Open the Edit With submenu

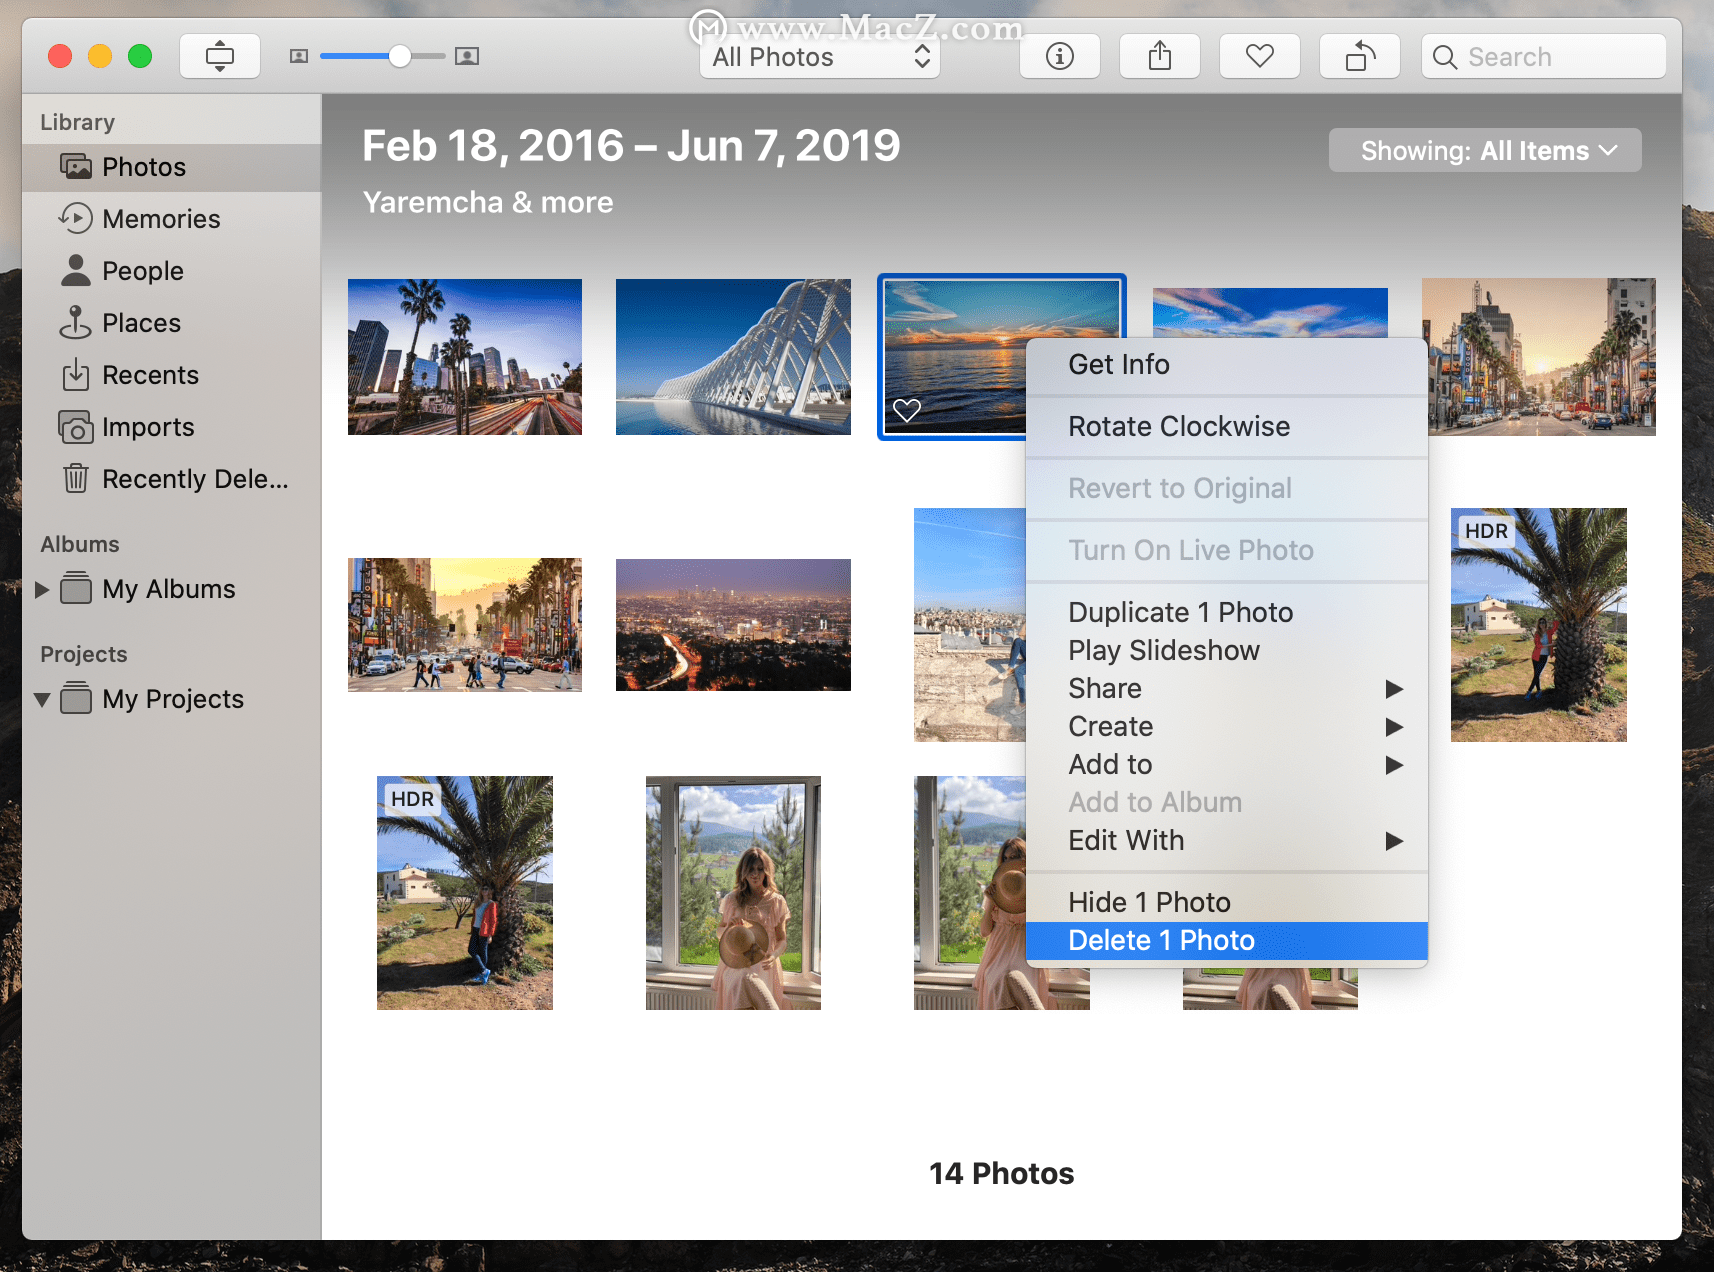(x=1227, y=840)
